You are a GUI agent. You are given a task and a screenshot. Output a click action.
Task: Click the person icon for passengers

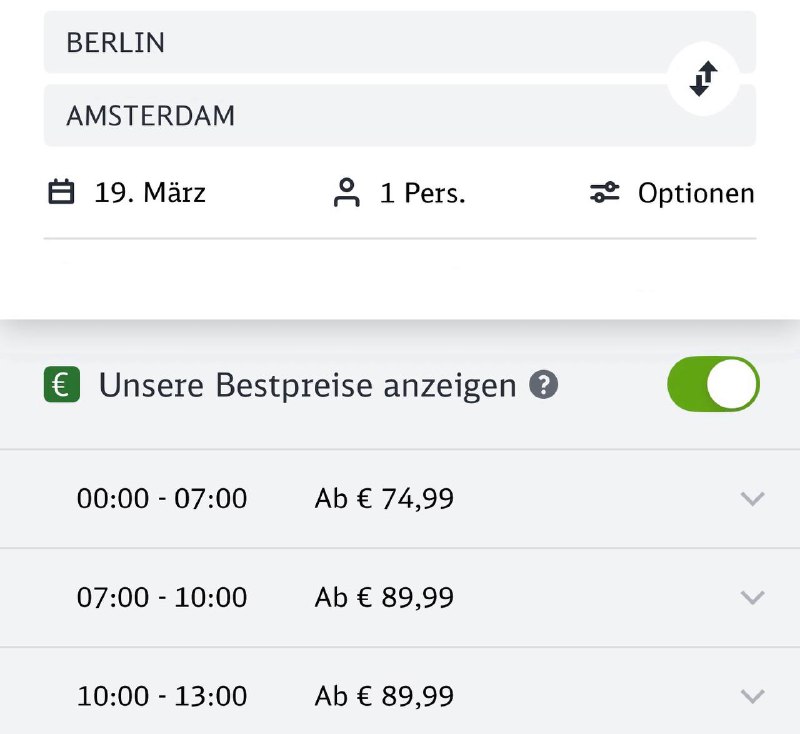tap(346, 192)
